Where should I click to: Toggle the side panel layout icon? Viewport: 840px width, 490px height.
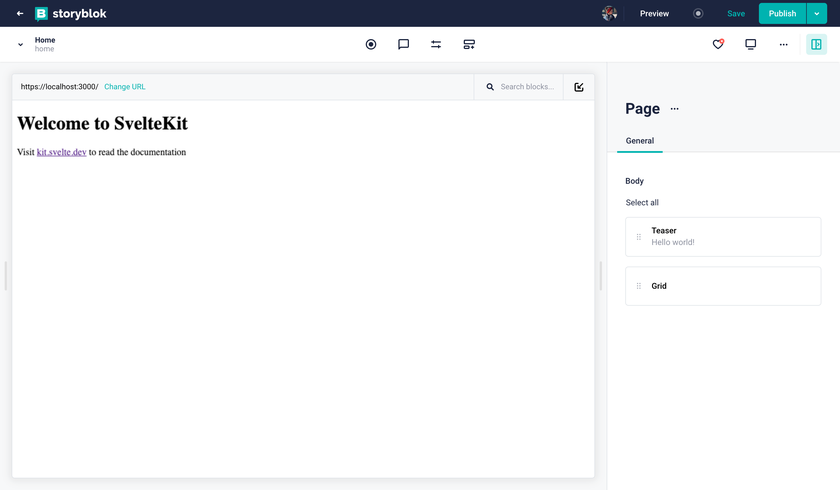click(816, 44)
